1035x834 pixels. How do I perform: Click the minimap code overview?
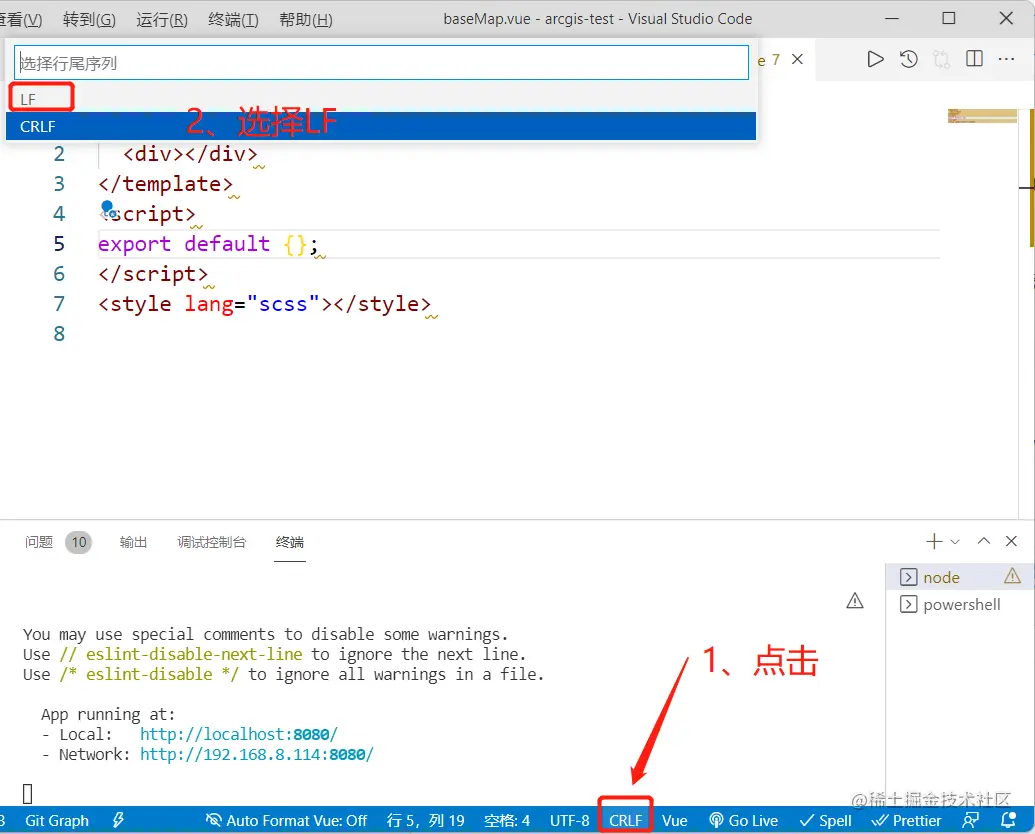tap(982, 116)
